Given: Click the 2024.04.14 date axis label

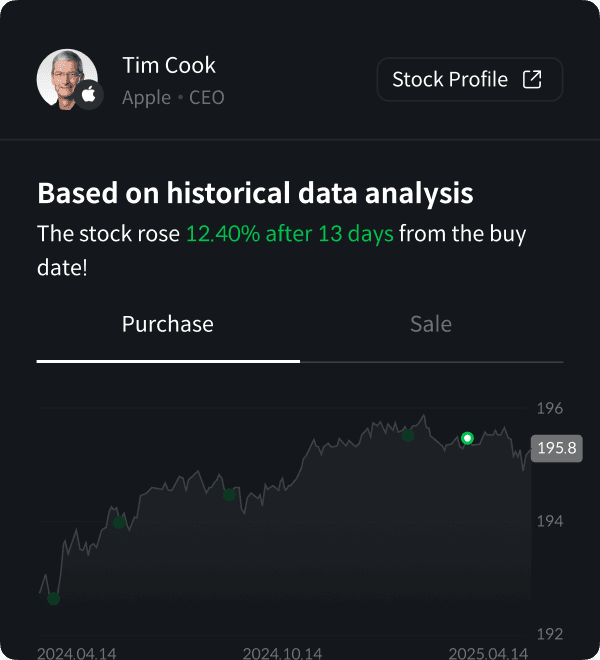Looking at the screenshot, I should pos(77,653).
